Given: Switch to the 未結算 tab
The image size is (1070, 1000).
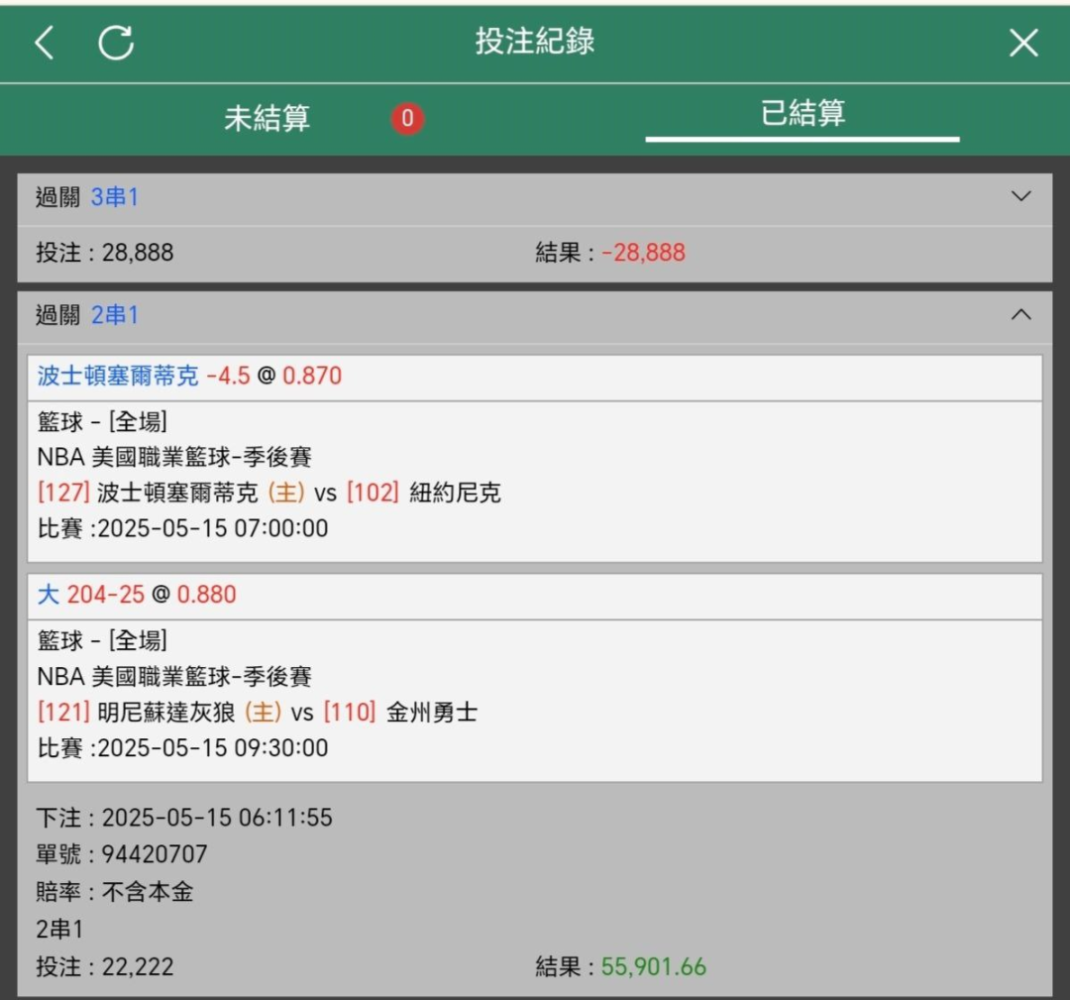Looking at the screenshot, I should coord(267,118).
